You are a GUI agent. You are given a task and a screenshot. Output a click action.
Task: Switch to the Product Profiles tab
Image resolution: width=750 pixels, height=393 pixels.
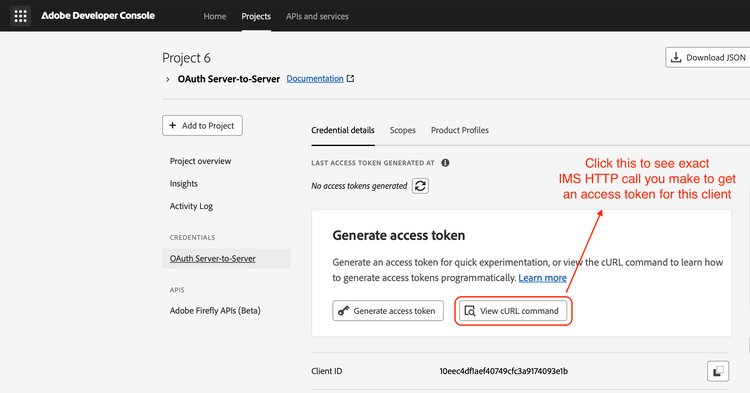pos(460,130)
